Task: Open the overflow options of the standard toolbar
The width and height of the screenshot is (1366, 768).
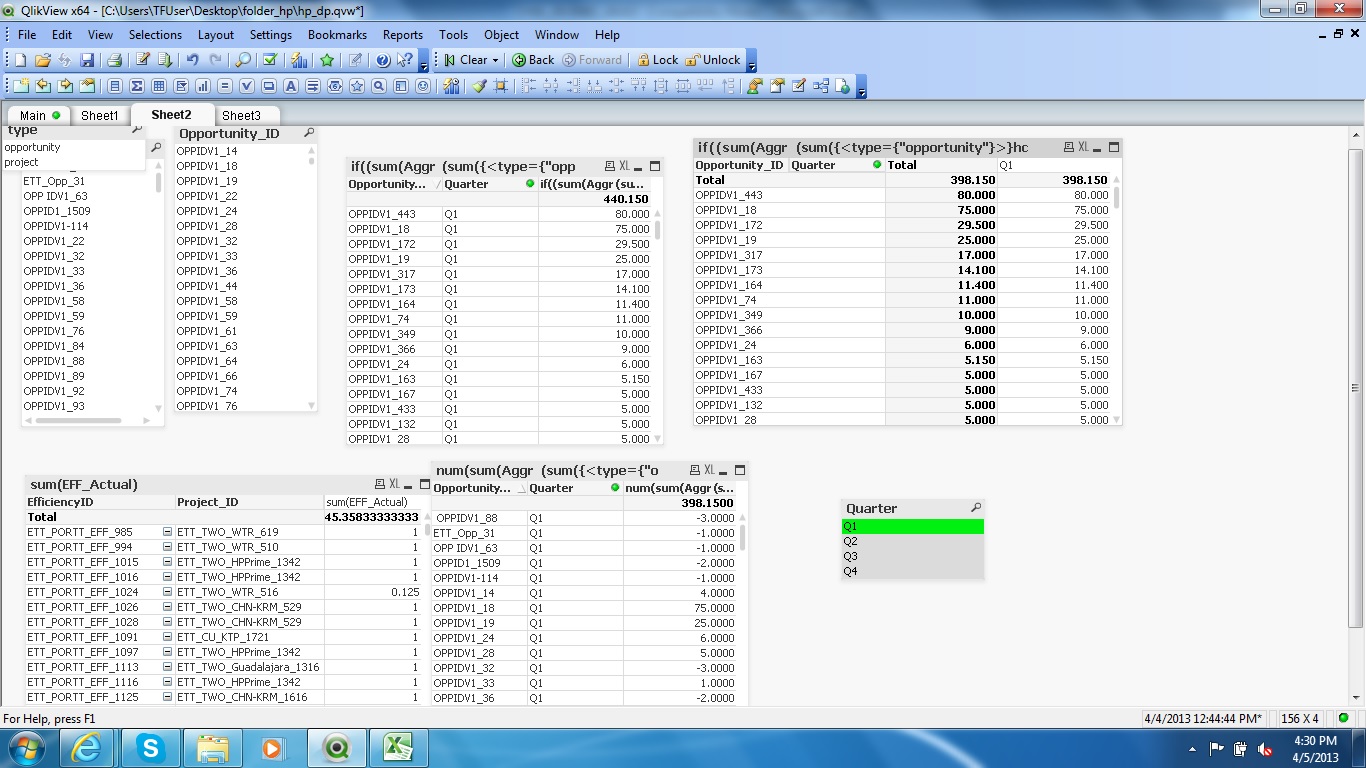Action: (424, 63)
